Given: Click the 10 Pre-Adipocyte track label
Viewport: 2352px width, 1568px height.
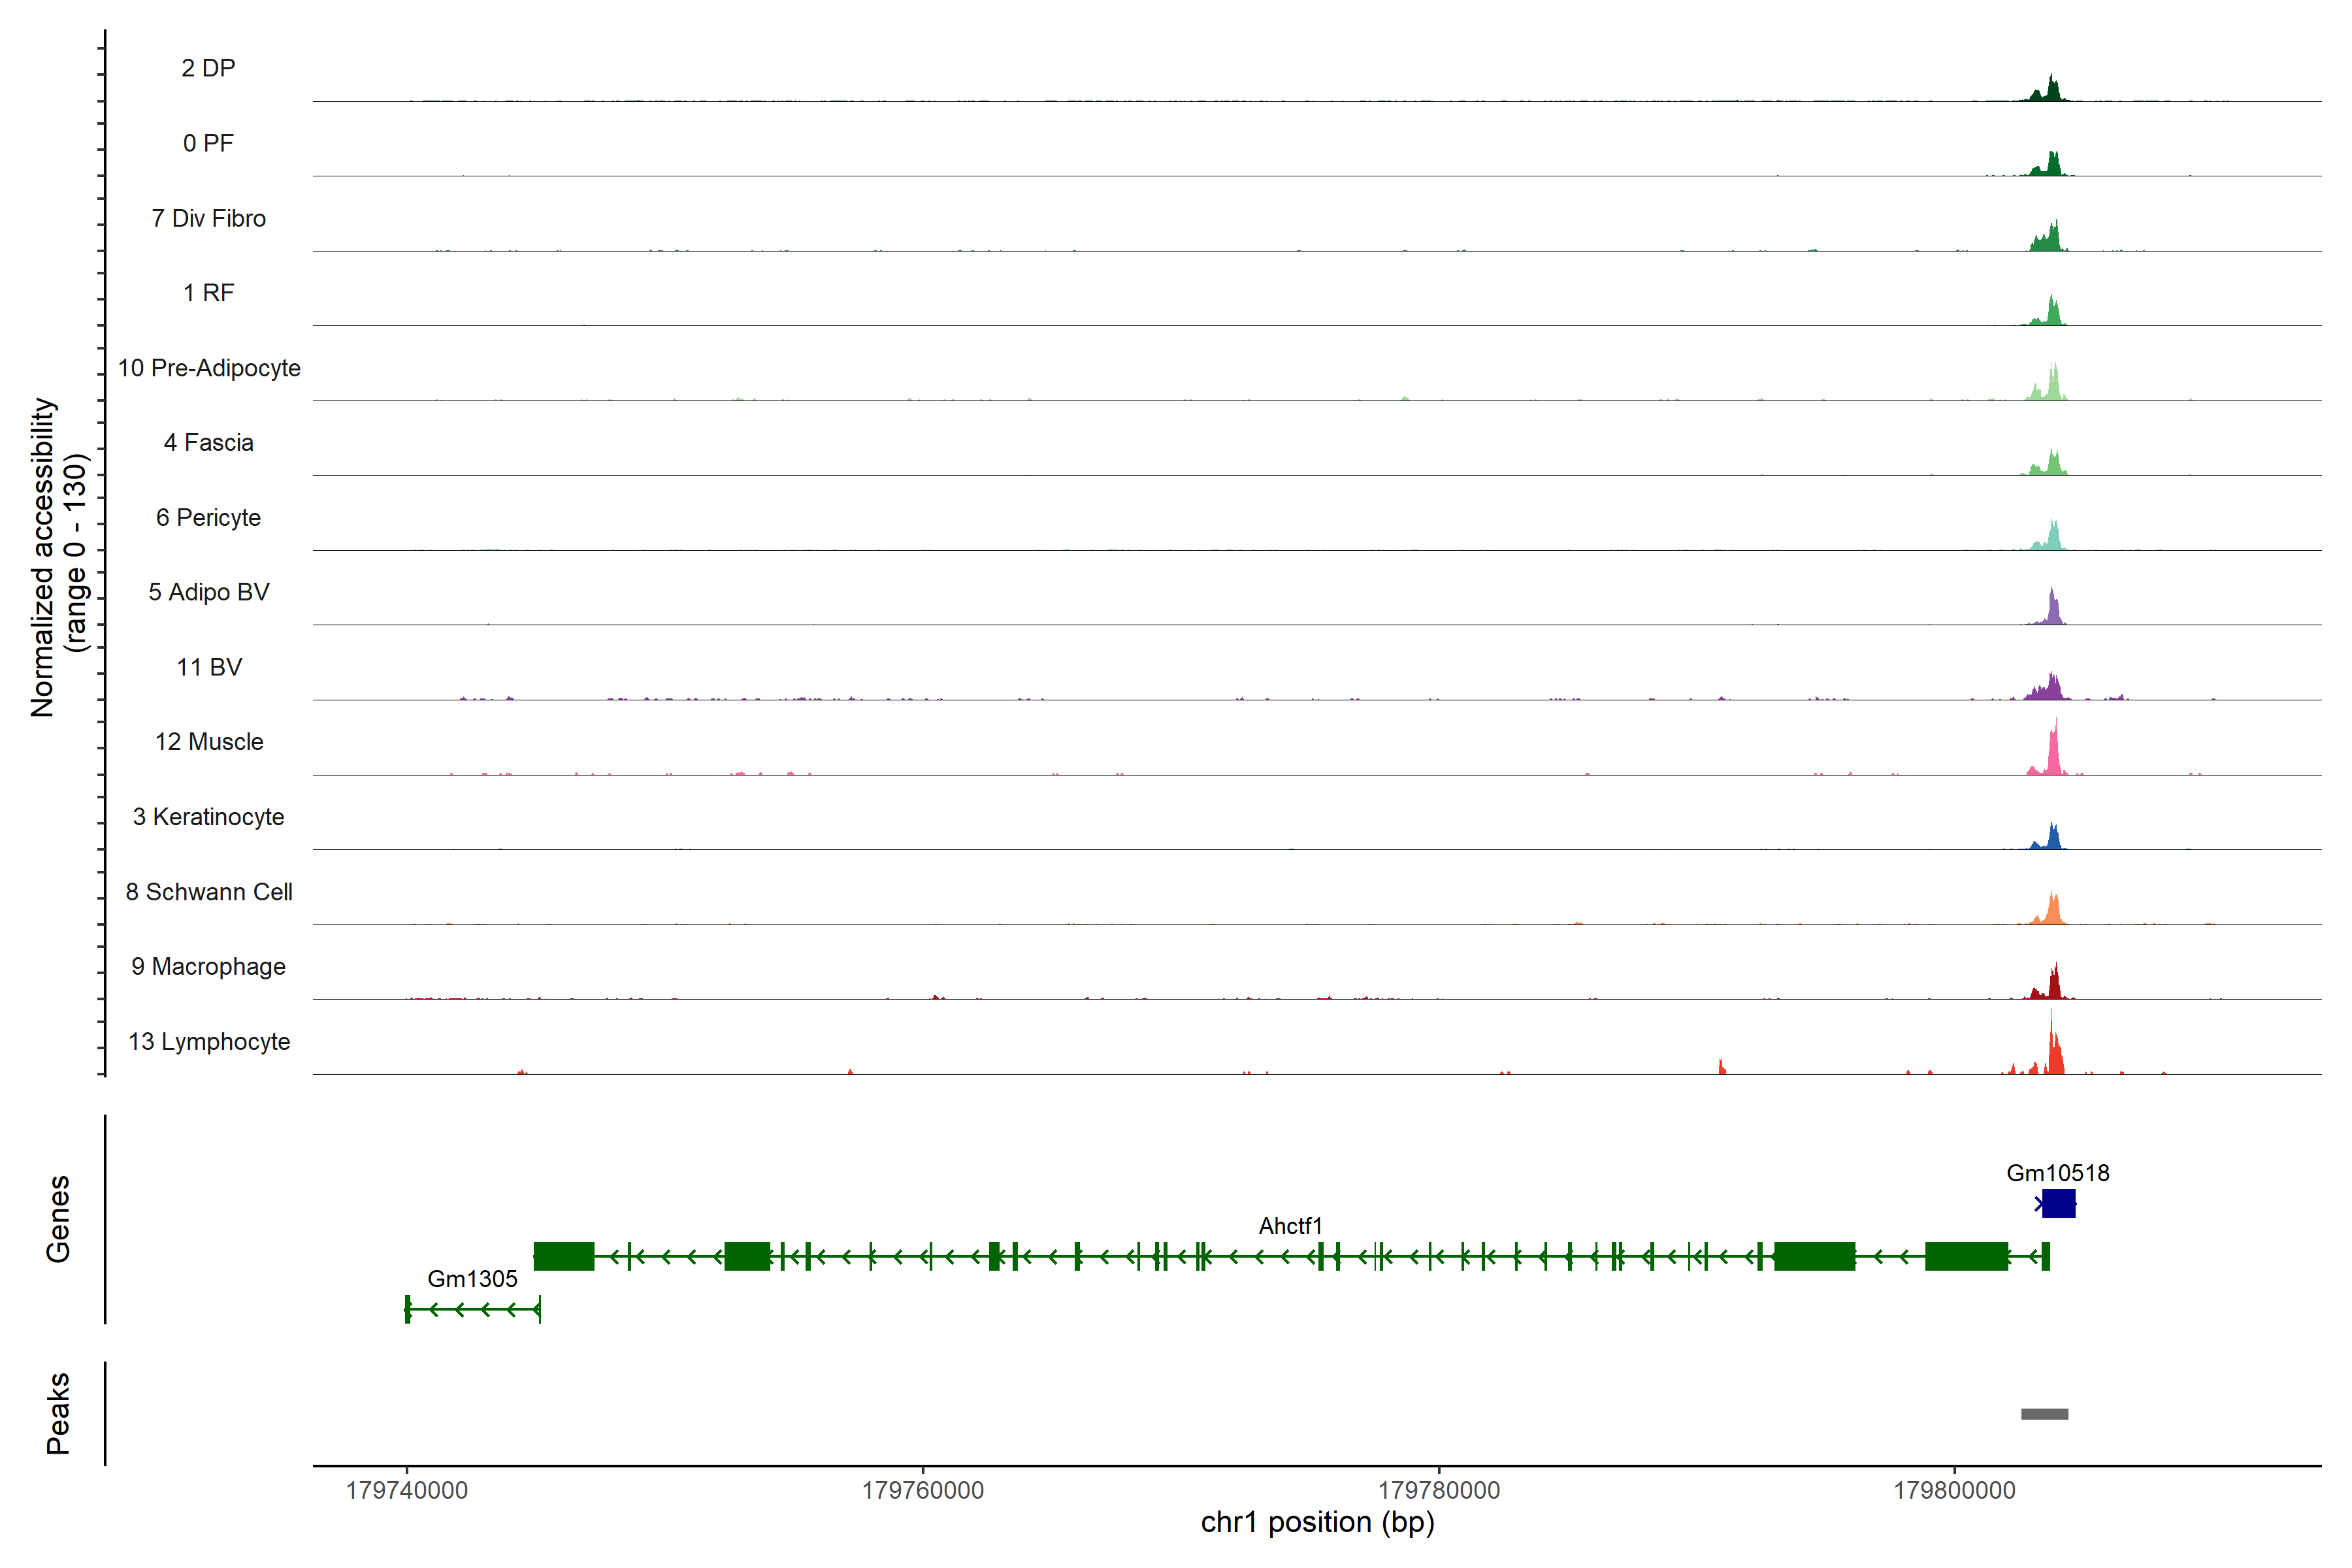Looking at the screenshot, I should (x=209, y=368).
